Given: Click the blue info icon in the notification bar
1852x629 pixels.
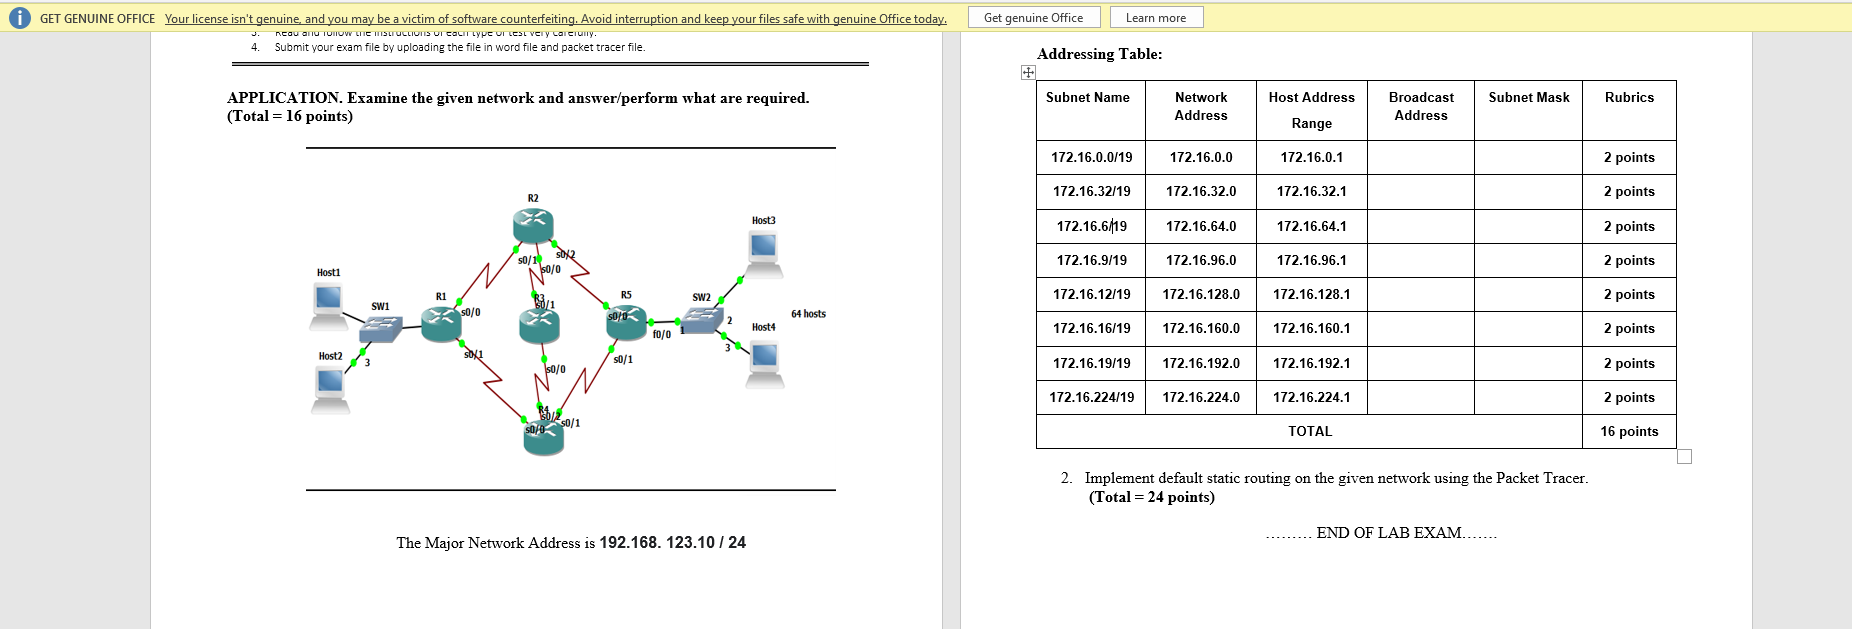Looking at the screenshot, I should pyautogui.click(x=20, y=18).
